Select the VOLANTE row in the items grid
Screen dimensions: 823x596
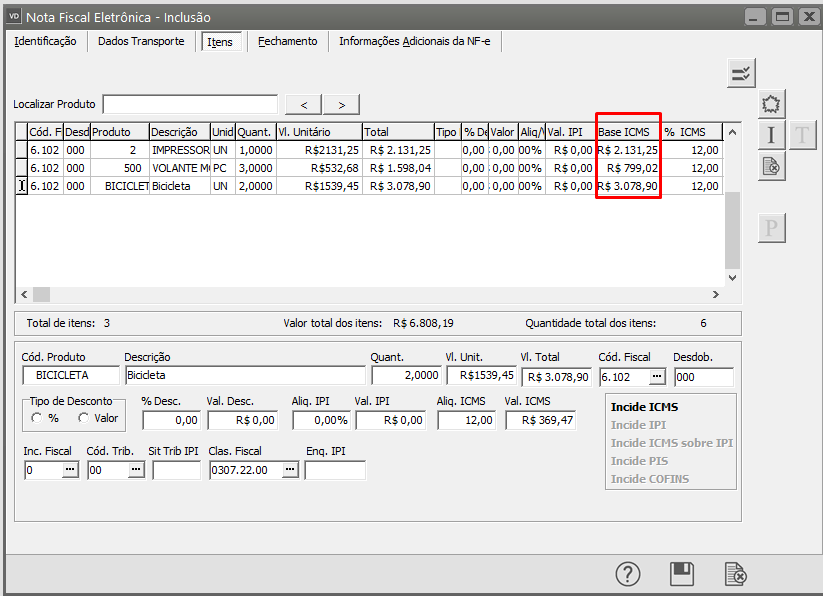click(180, 168)
